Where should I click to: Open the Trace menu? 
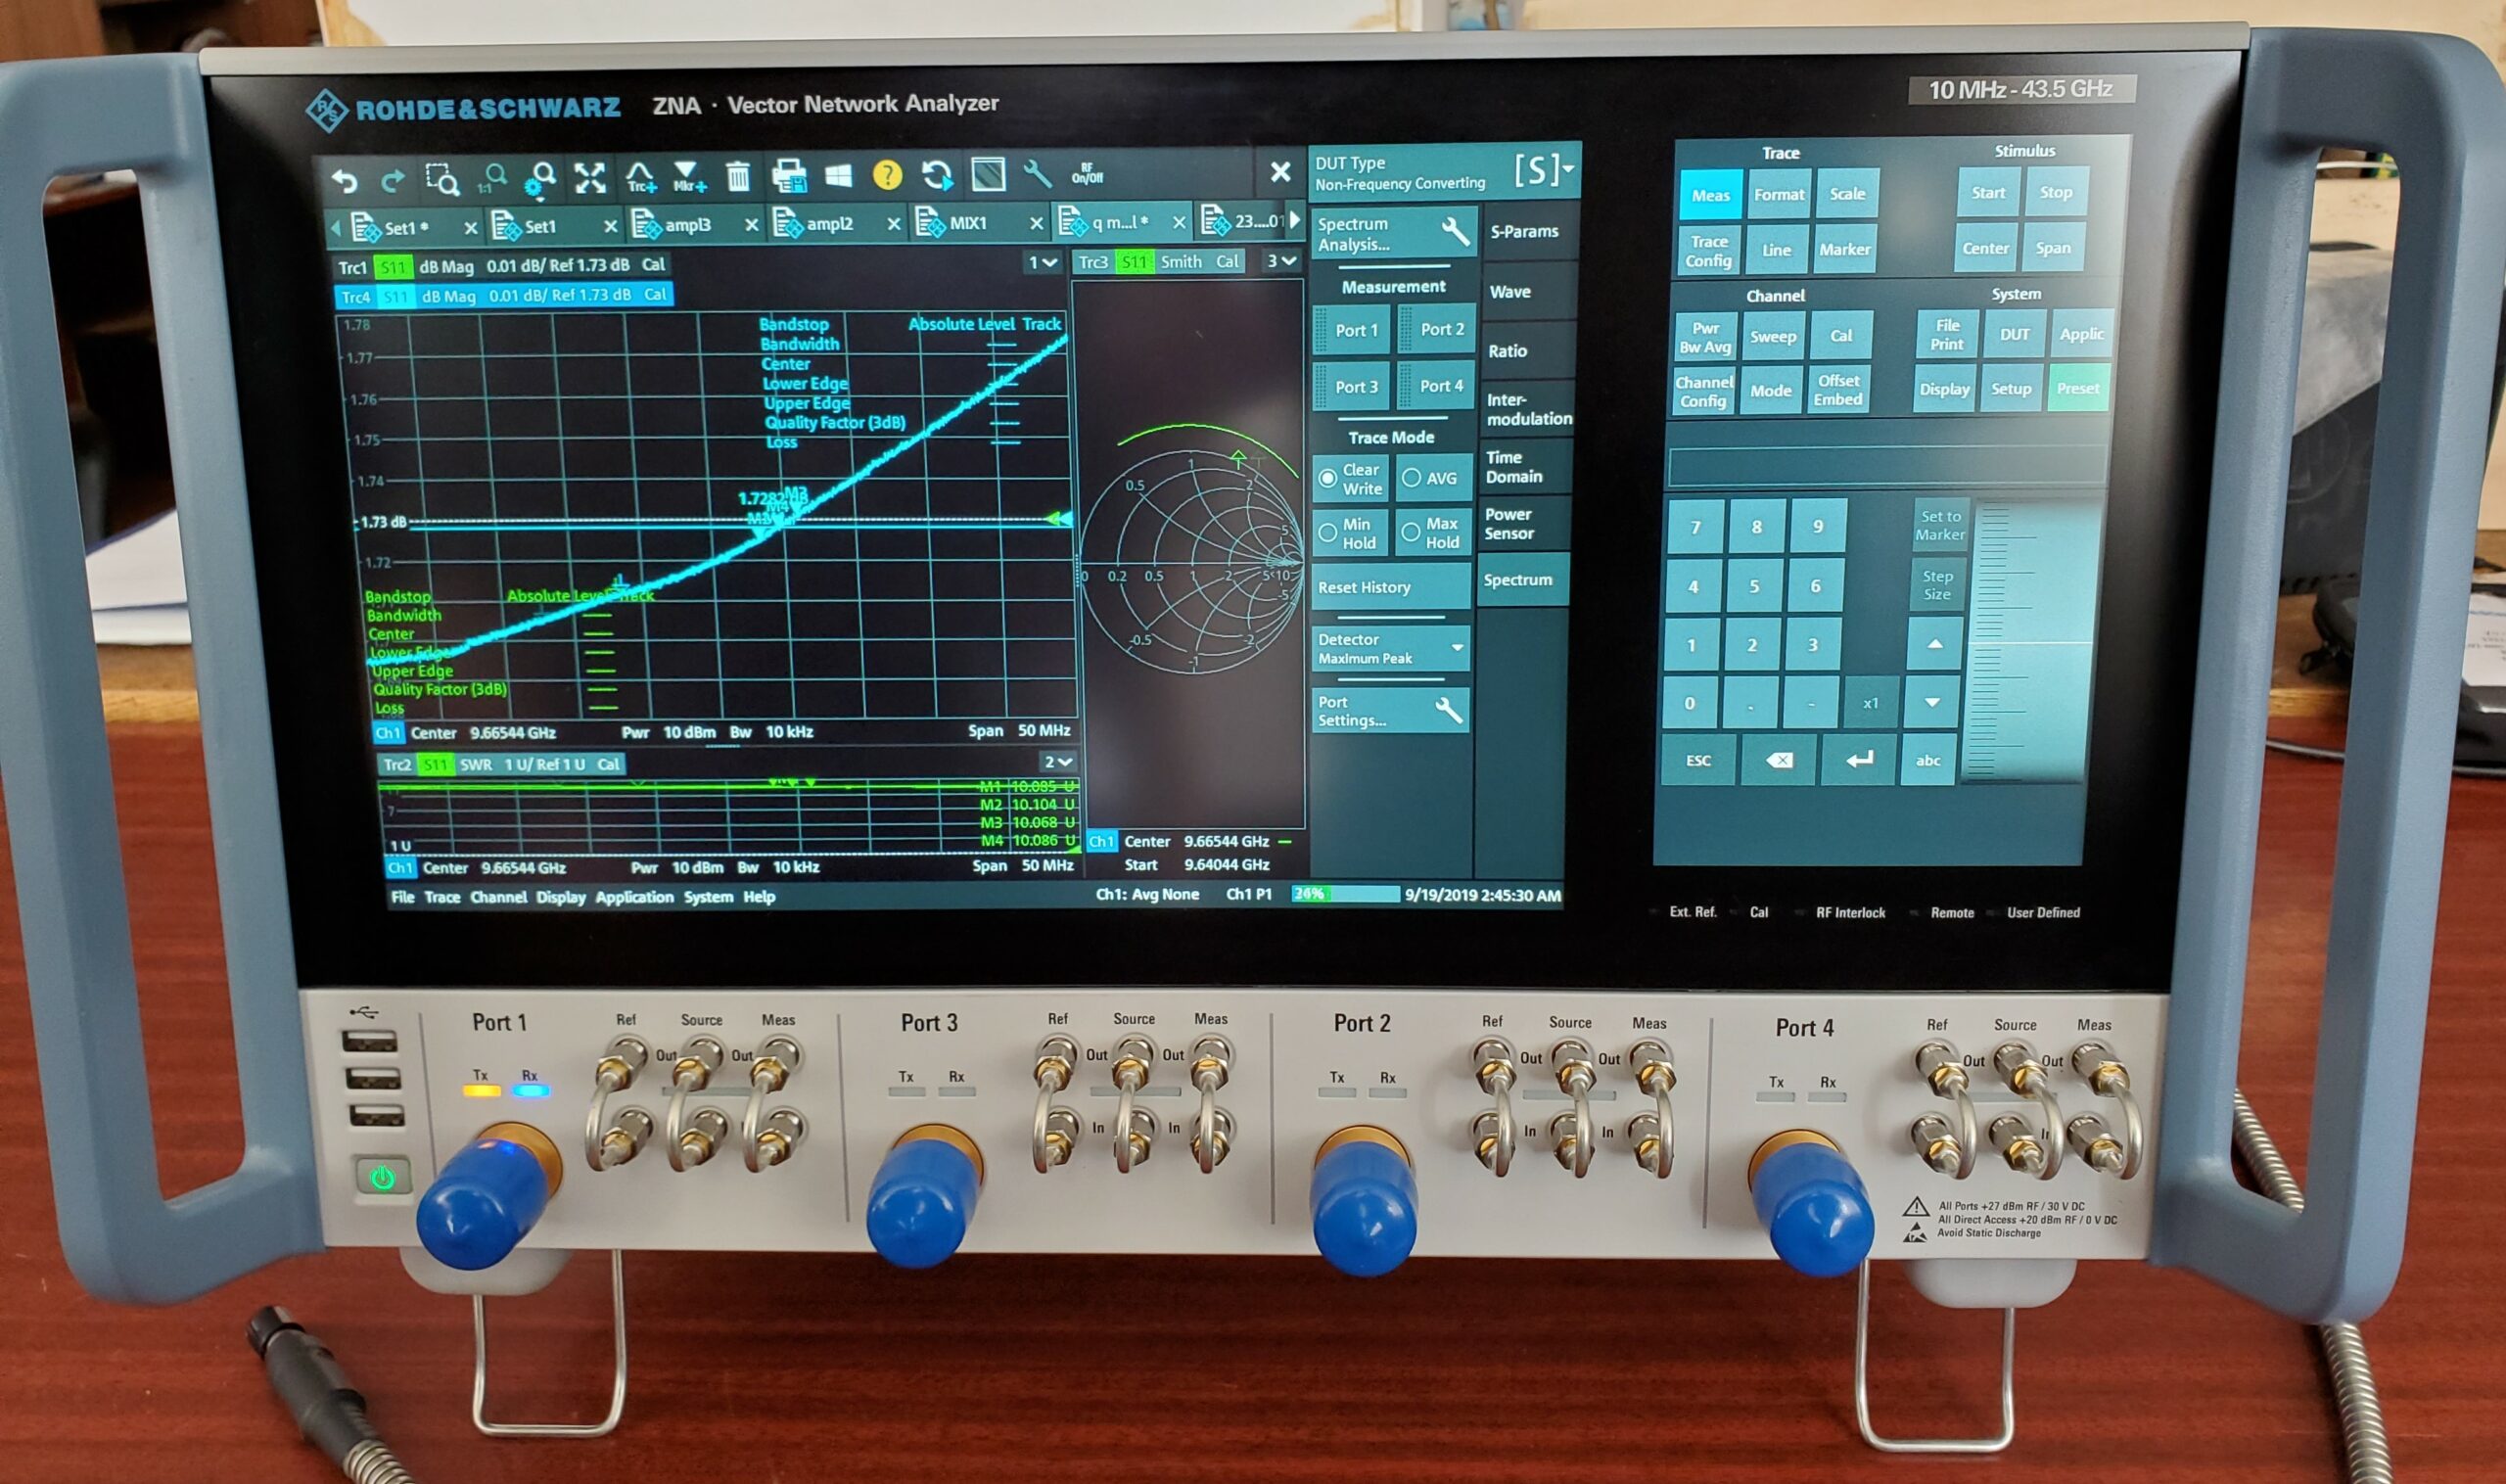point(442,897)
